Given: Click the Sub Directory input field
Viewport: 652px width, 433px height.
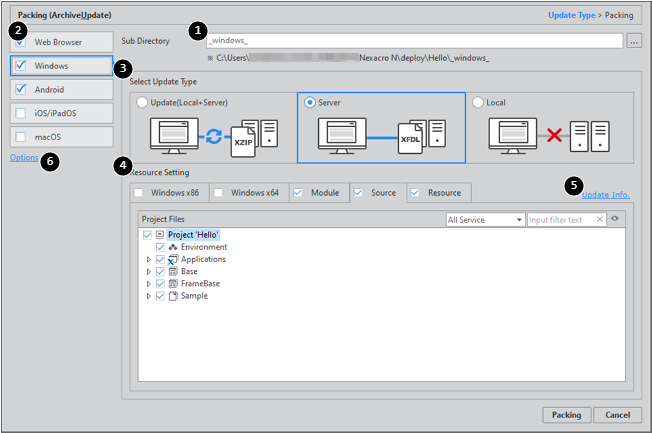Looking at the screenshot, I should coord(415,41).
